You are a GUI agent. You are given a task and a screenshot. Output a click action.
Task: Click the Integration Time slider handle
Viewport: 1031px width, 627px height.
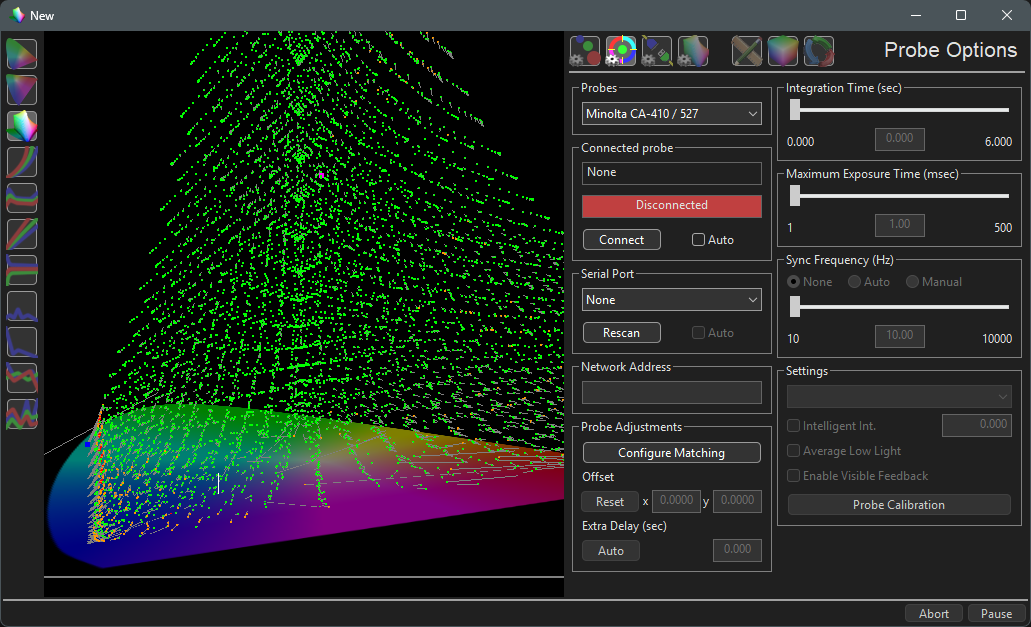tap(795, 110)
